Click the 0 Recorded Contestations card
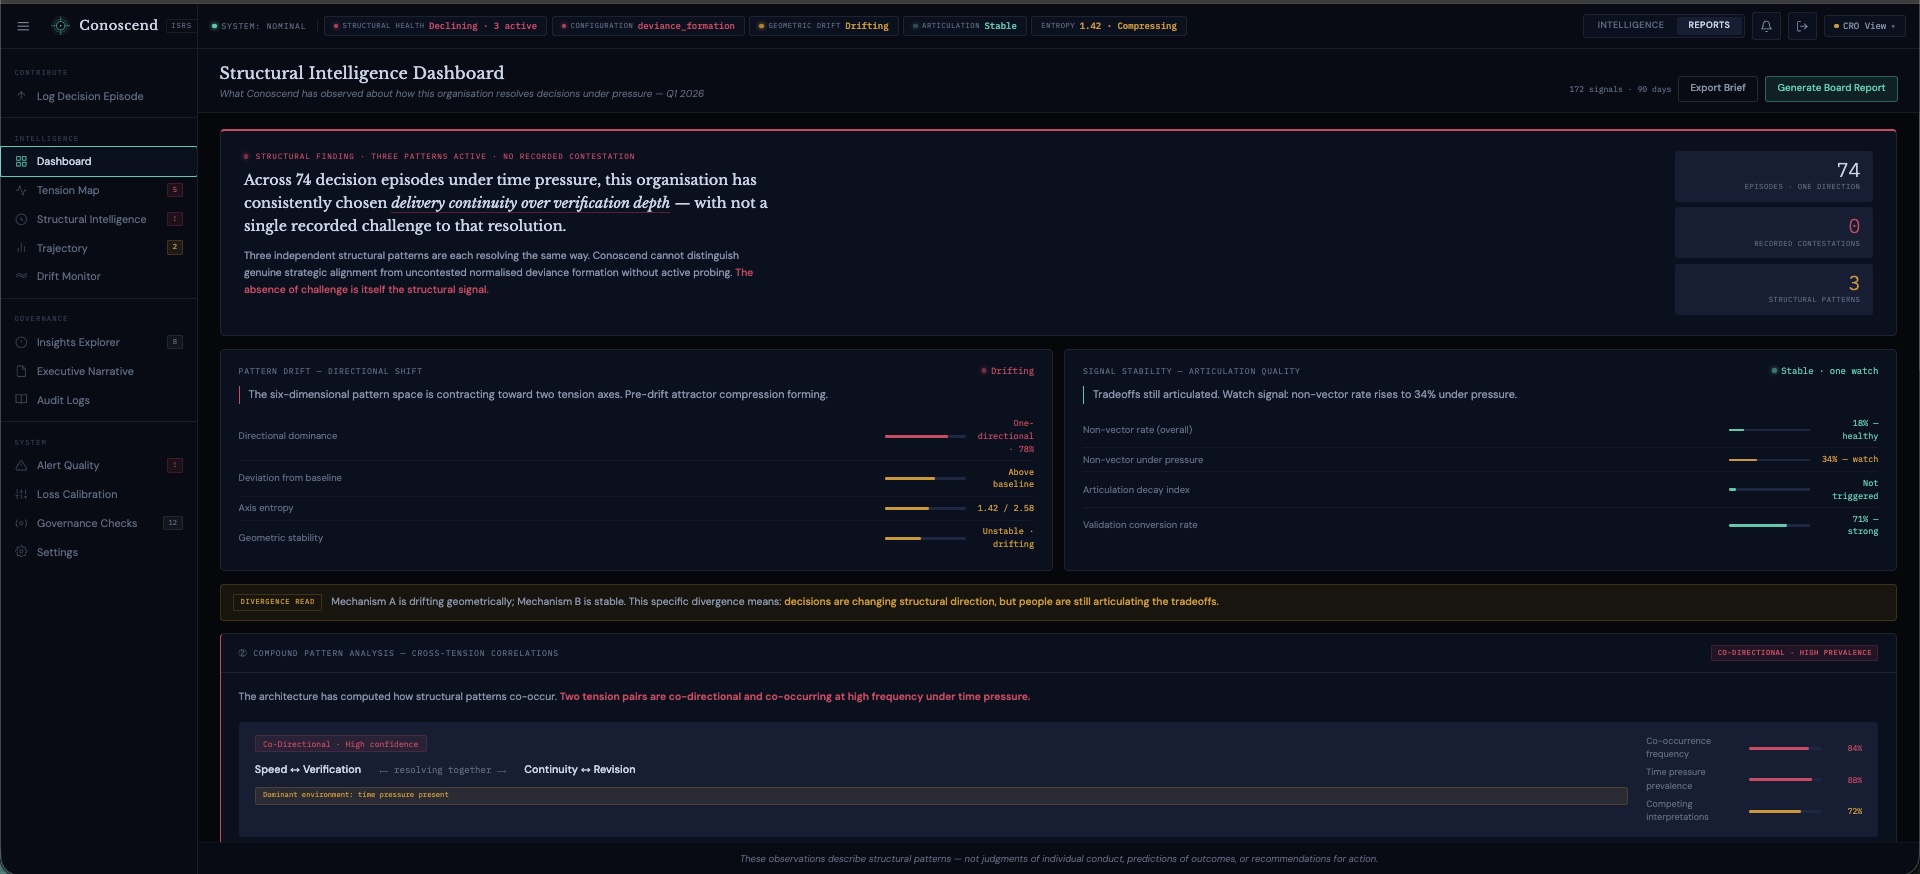1920x874 pixels. click(1774, 233)
